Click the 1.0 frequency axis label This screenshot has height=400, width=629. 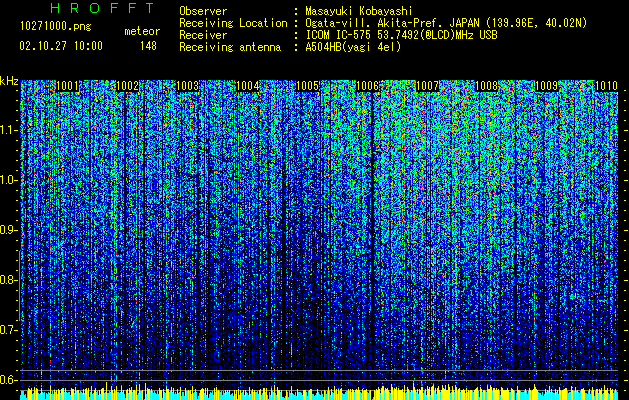(9, 180)
